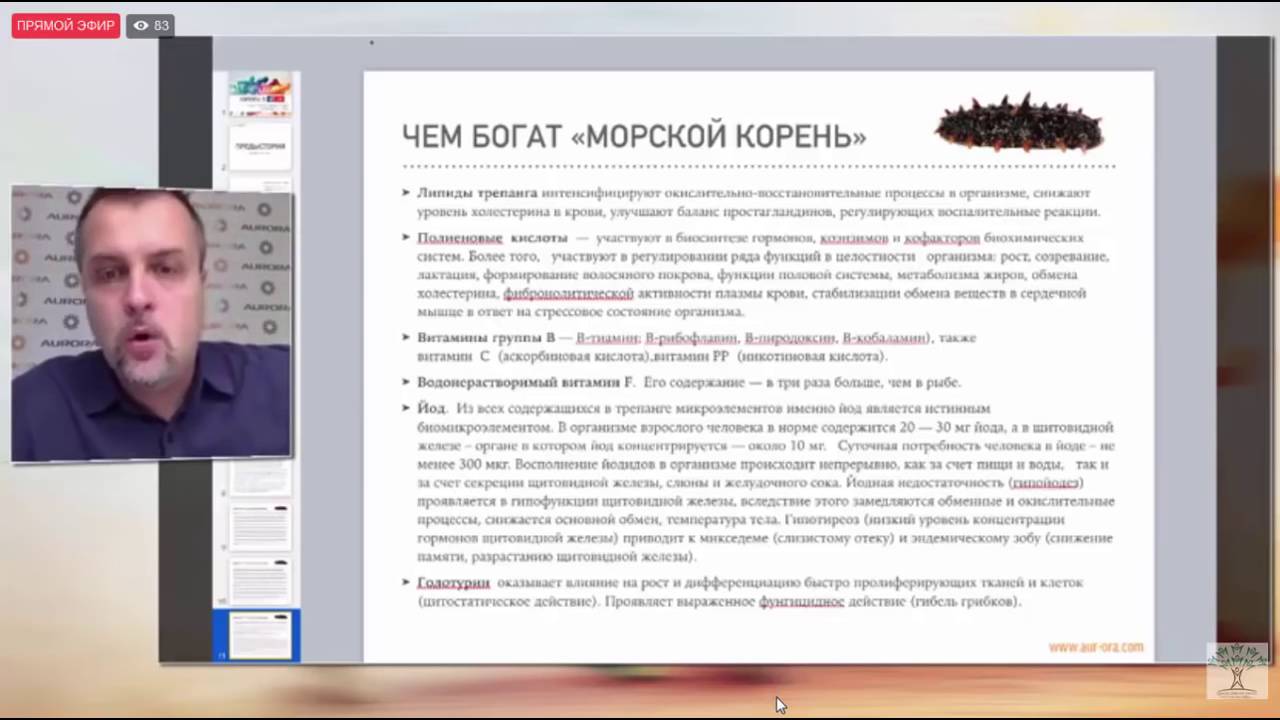This screenshot has width=1280, height=720.
Task: Click the underlined heading Голотурин
Action: pos(453,582)
